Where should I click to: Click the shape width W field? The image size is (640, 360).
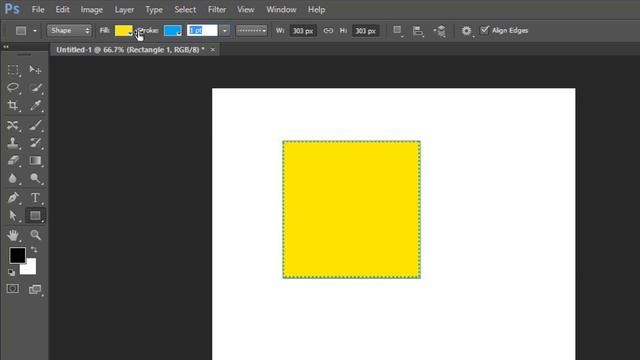click(x=303, y=31)
